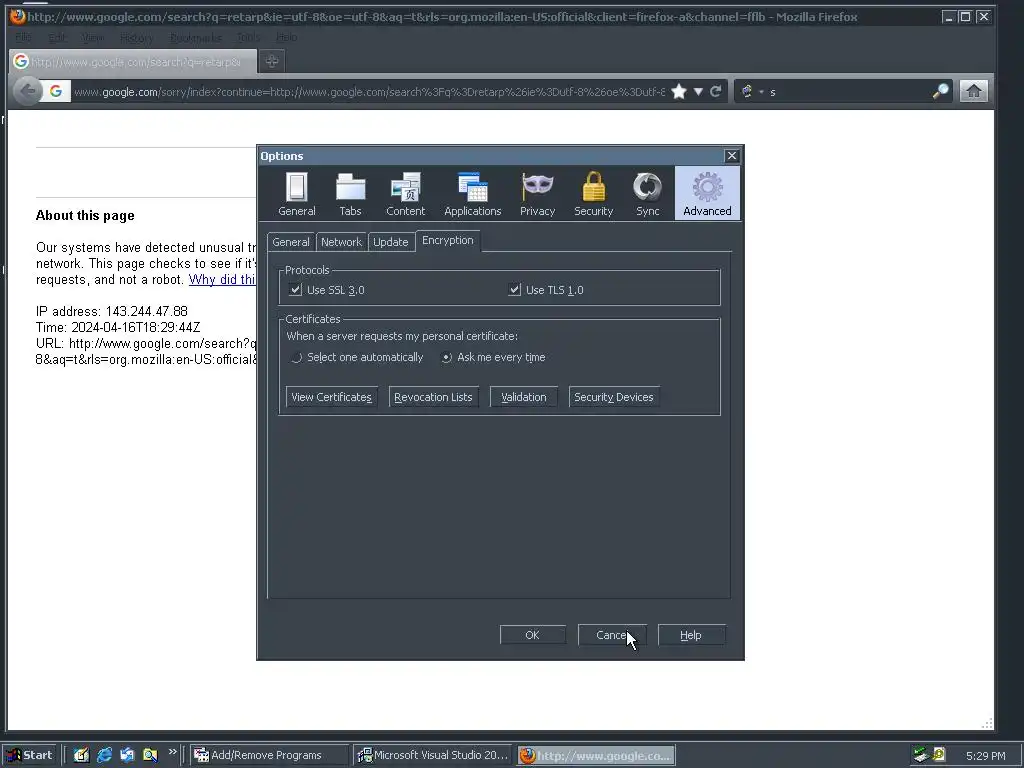This screenshot has width=1024, height=768.
Task: Click in the search box field
Action: click(848, 91)
